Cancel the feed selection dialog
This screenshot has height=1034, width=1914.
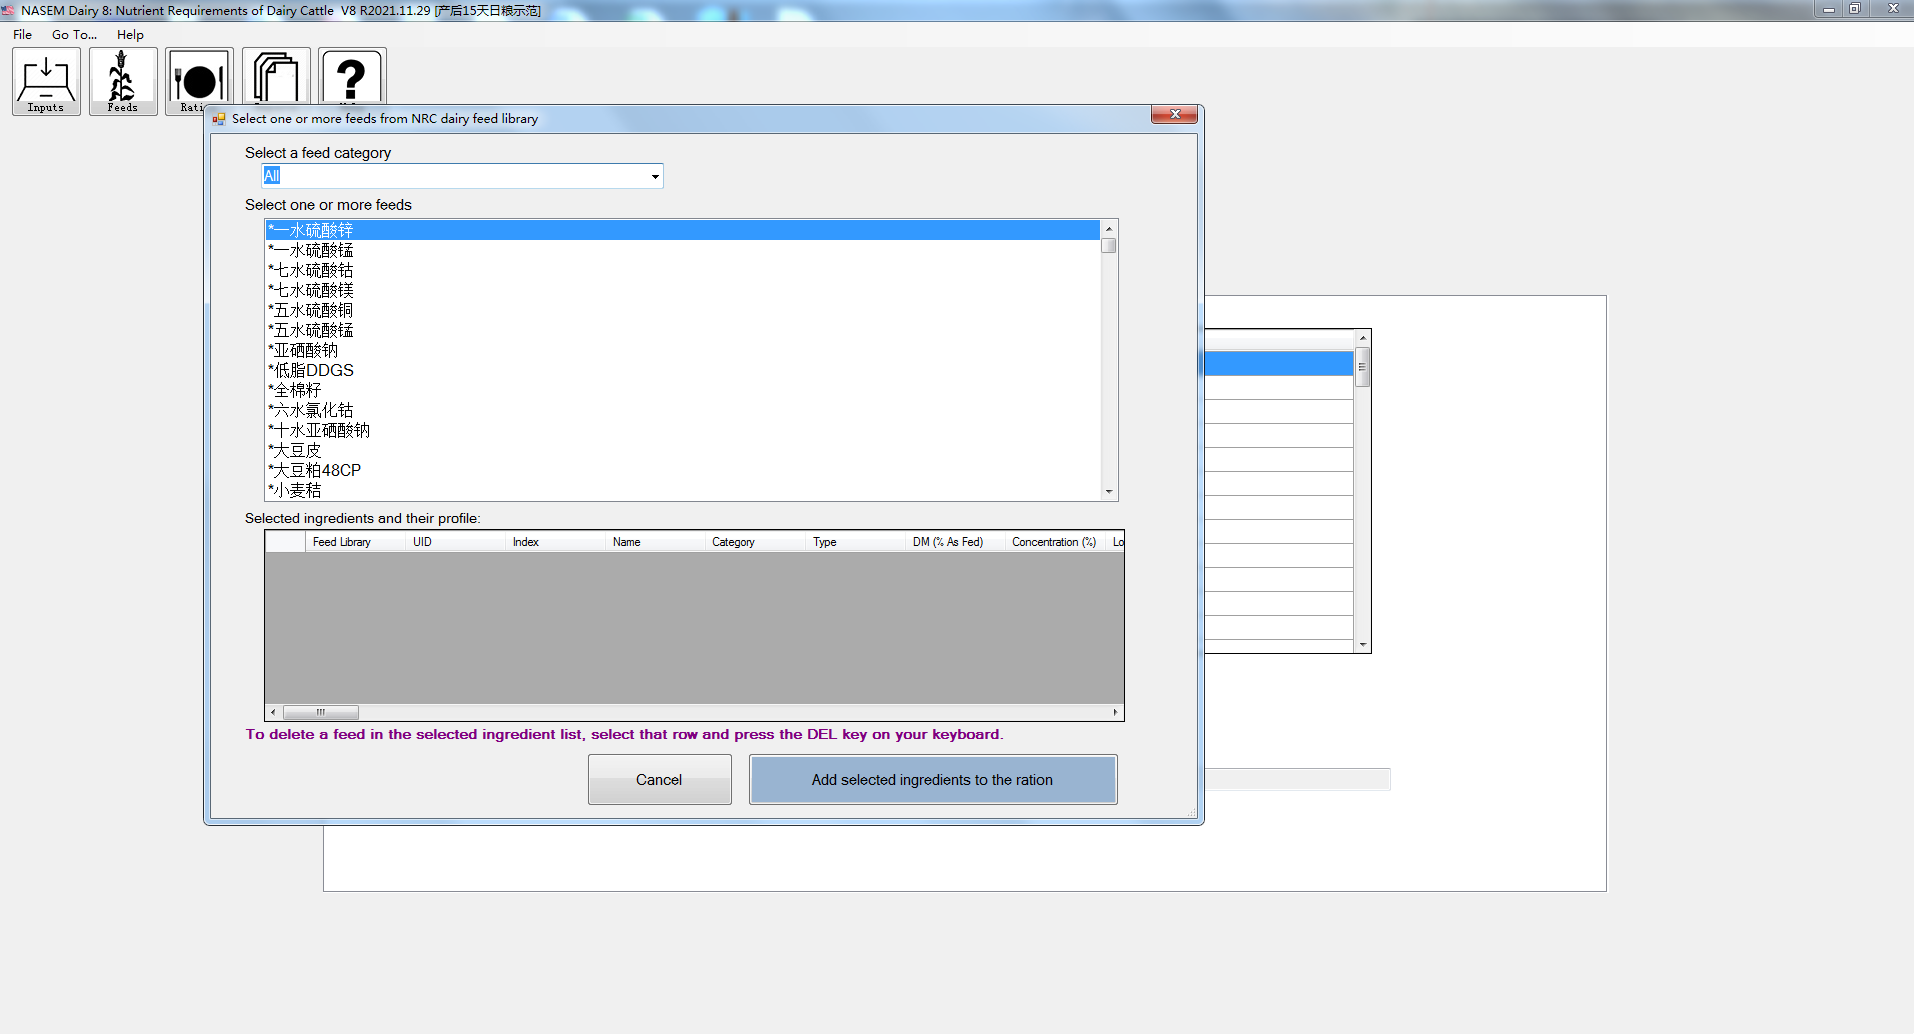[659, 779]
